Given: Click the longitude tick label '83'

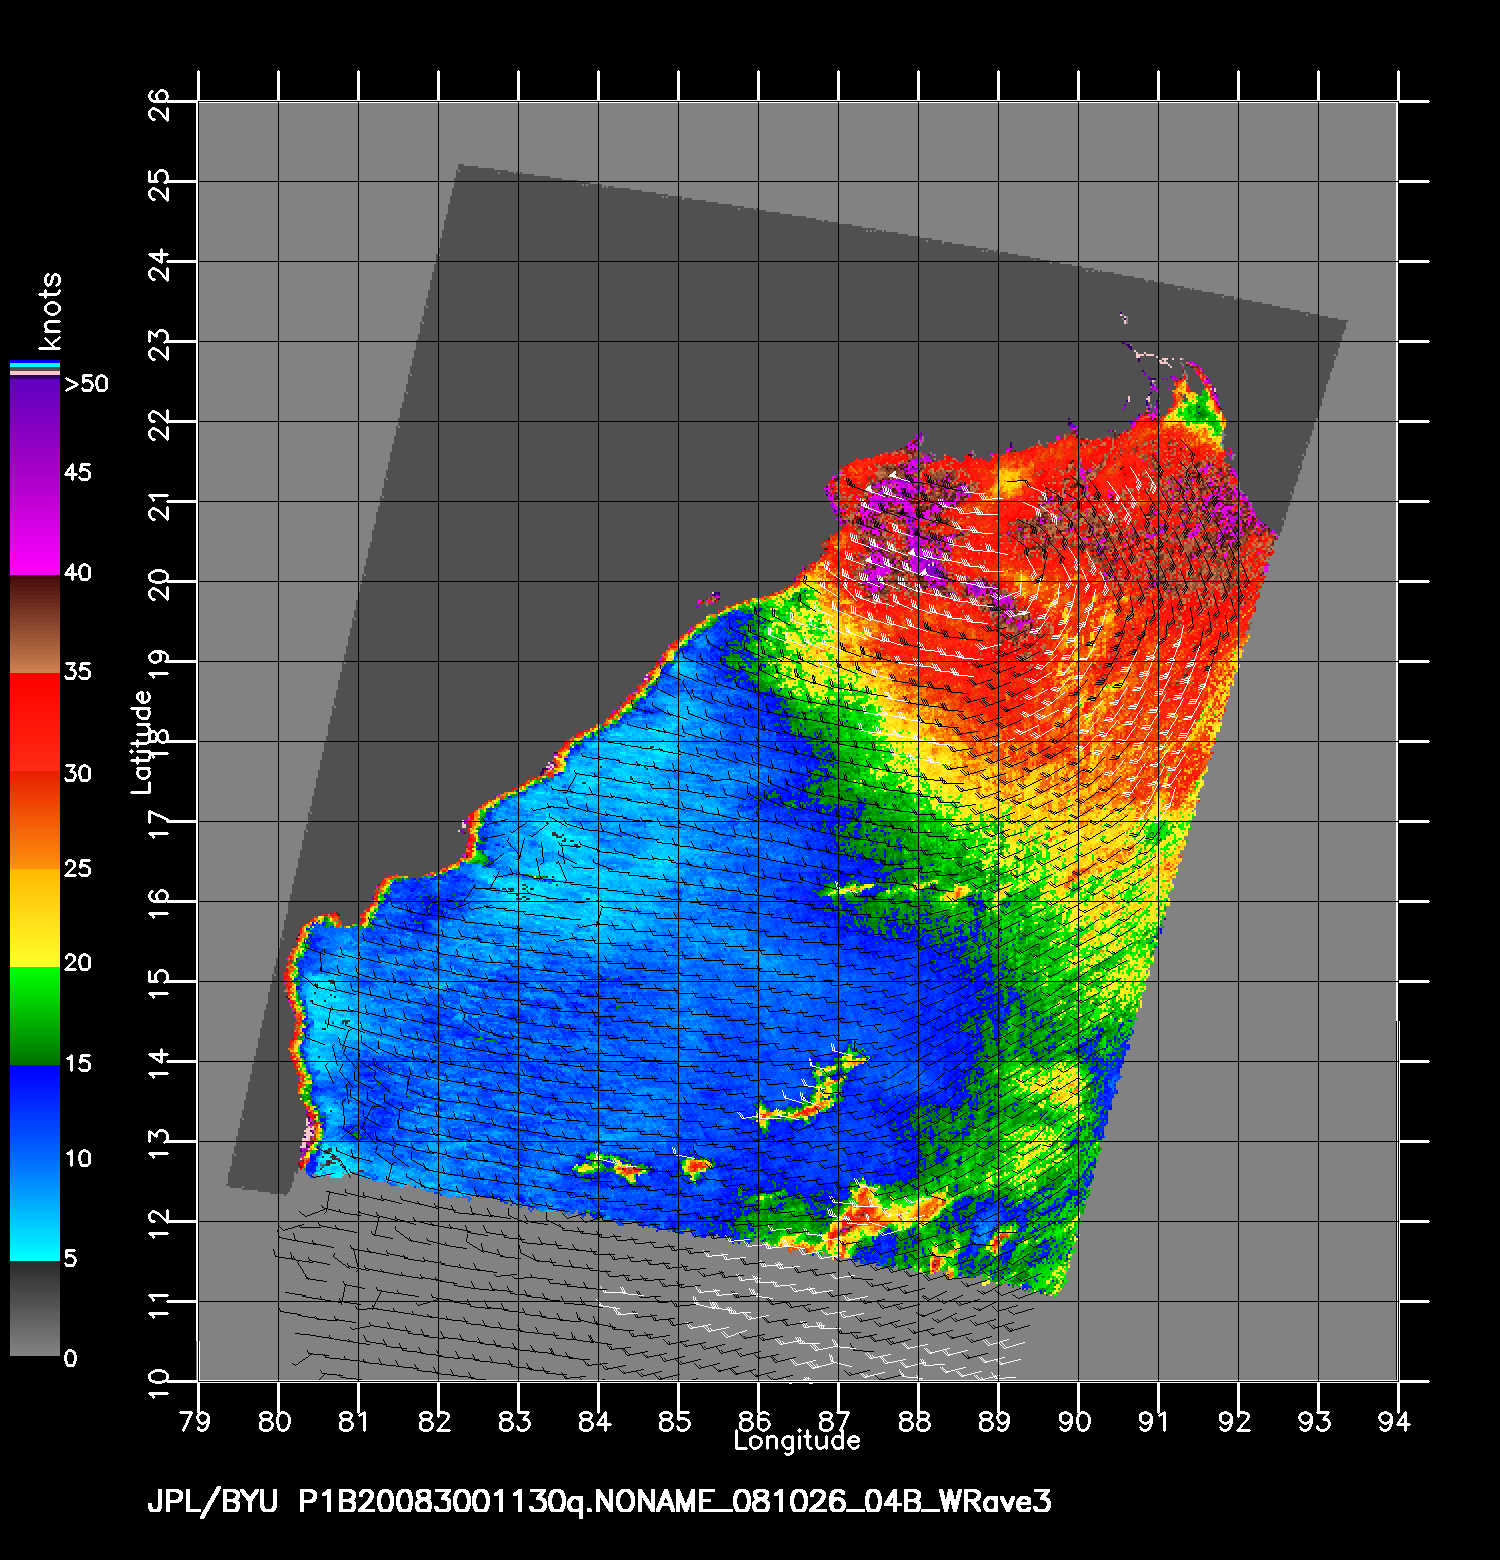Looking at the screenshot, I should point(515,1421).
